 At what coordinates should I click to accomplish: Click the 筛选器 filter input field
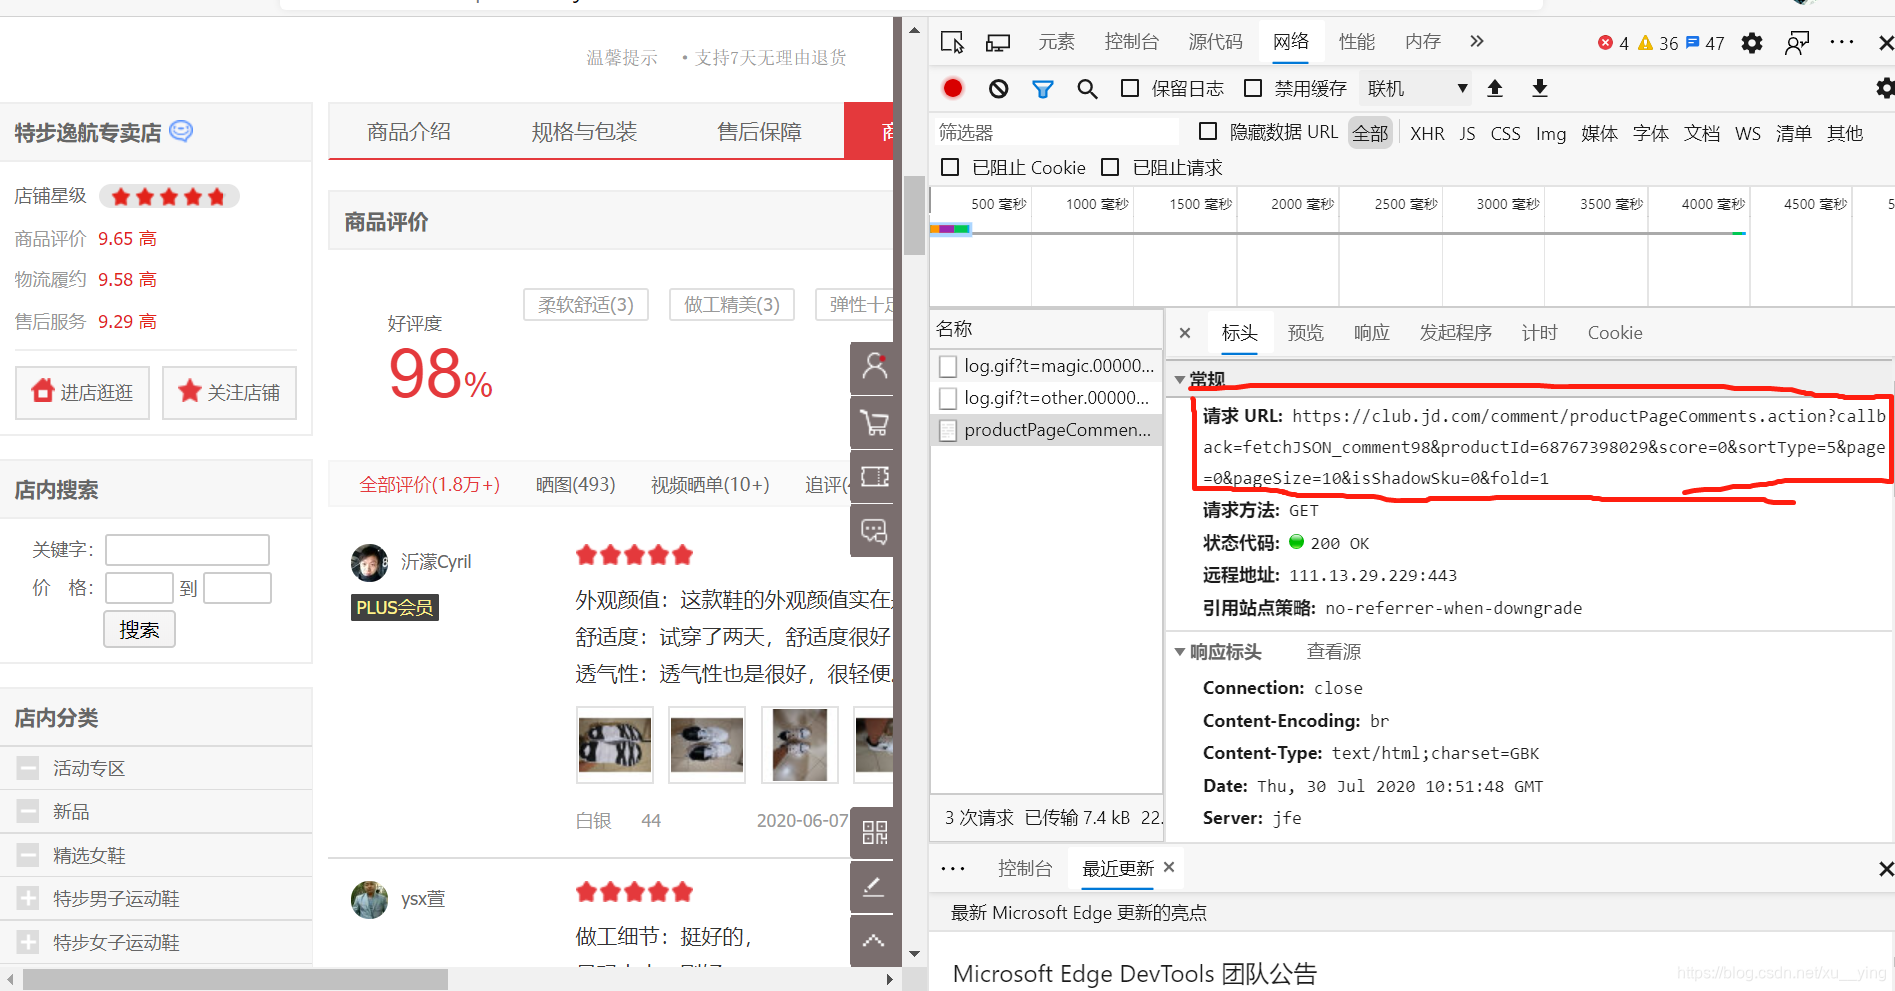(x=1056, y=132)
